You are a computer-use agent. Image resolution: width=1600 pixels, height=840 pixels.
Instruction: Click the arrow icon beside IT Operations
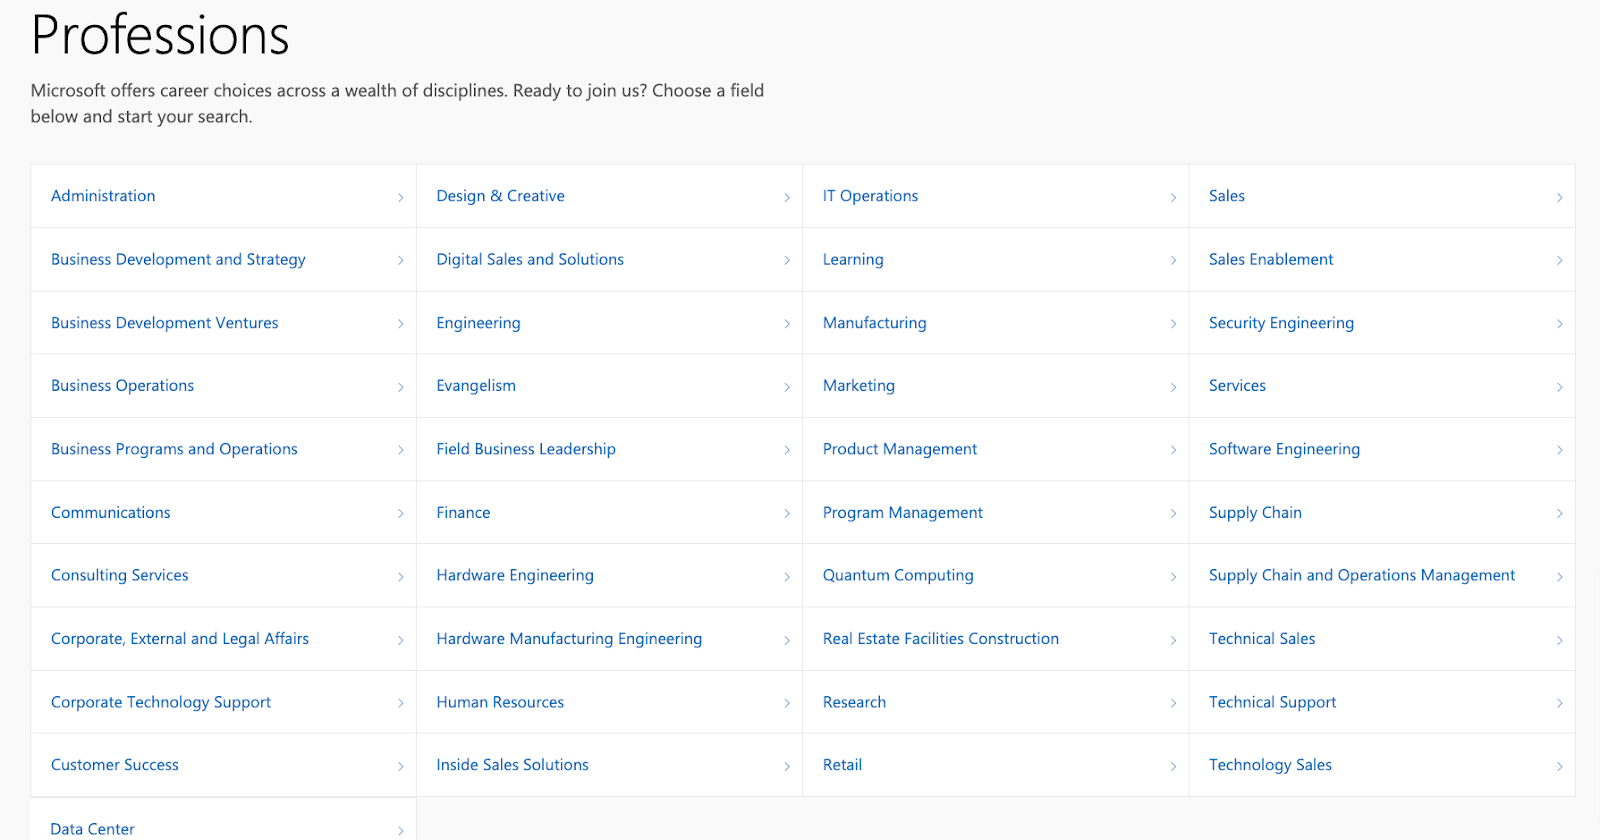tap(1173, 197)
